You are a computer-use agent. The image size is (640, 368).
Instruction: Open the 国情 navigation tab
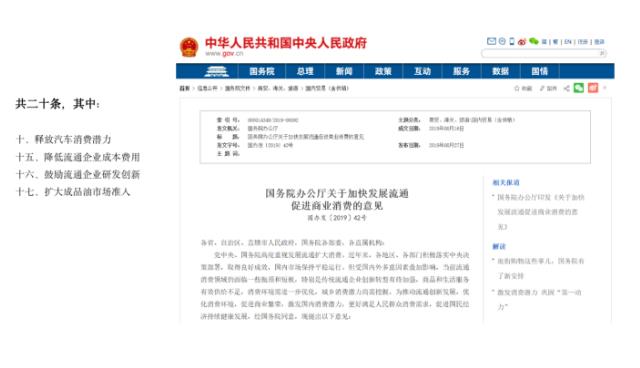(540, 71)
